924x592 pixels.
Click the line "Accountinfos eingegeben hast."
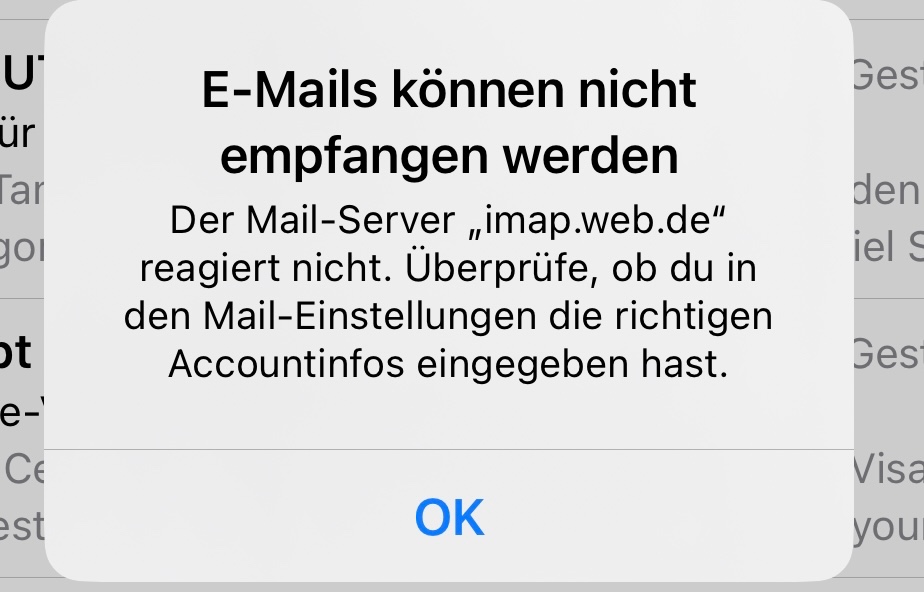tap(448, 364)
